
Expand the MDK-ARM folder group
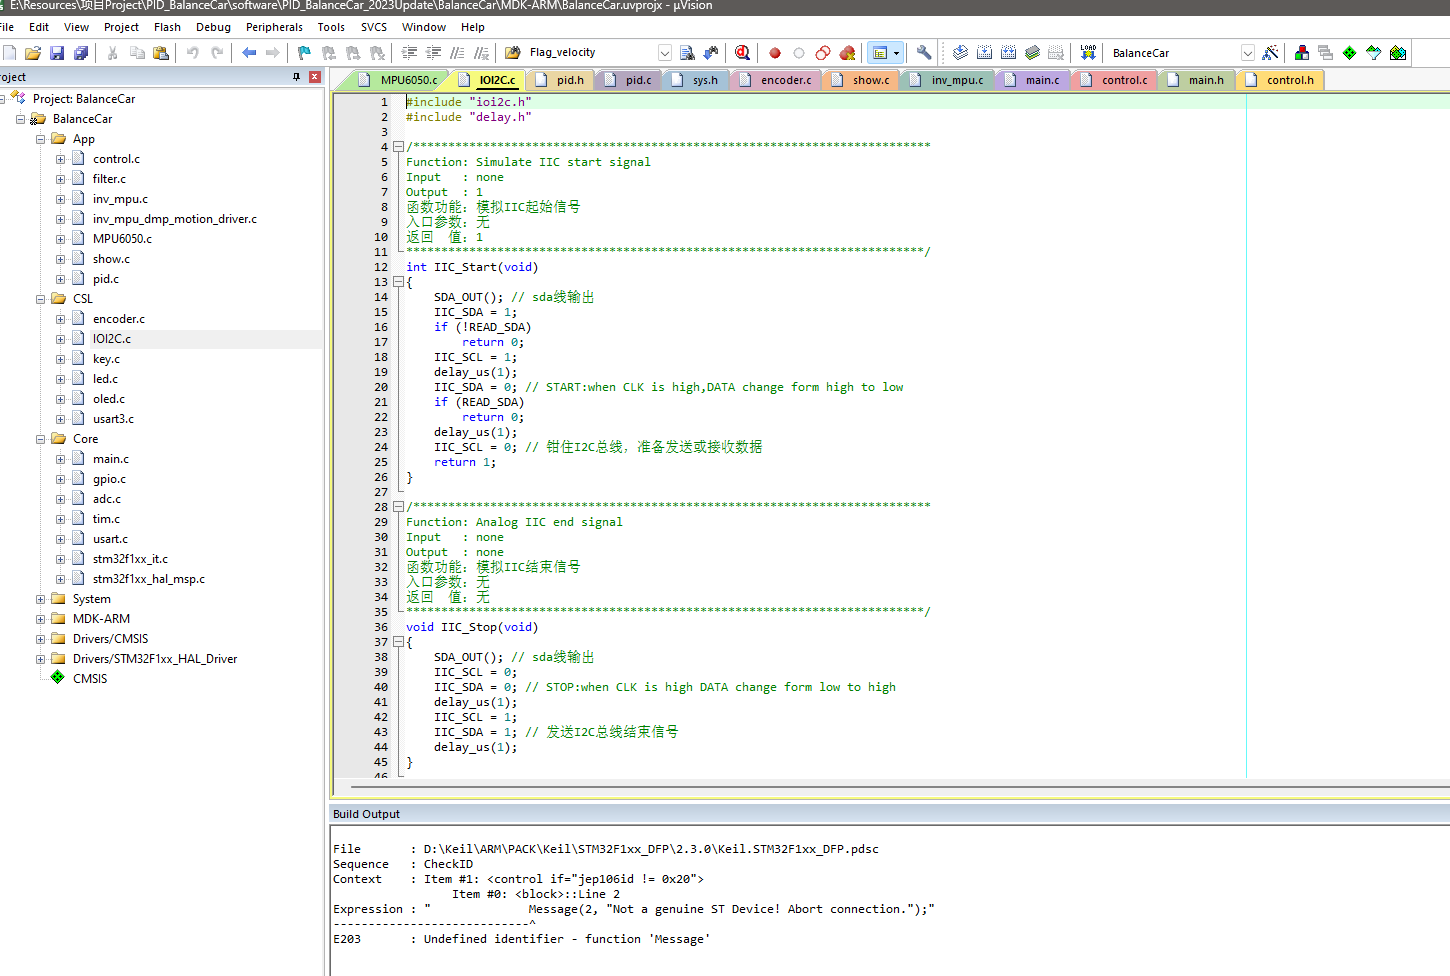41,619
